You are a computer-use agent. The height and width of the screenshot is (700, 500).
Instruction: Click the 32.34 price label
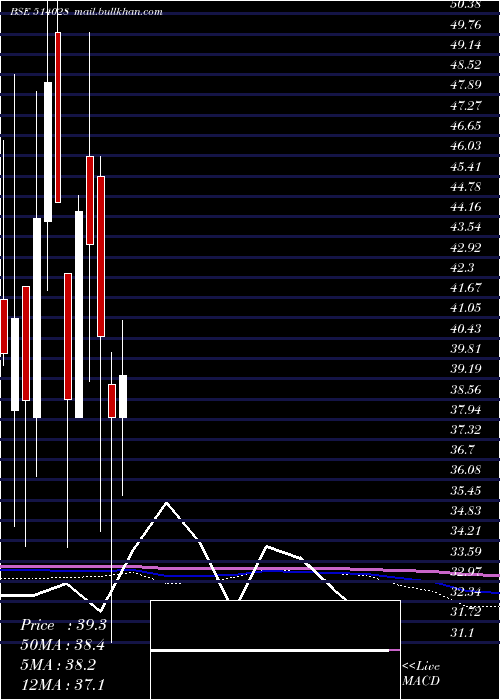466,592
